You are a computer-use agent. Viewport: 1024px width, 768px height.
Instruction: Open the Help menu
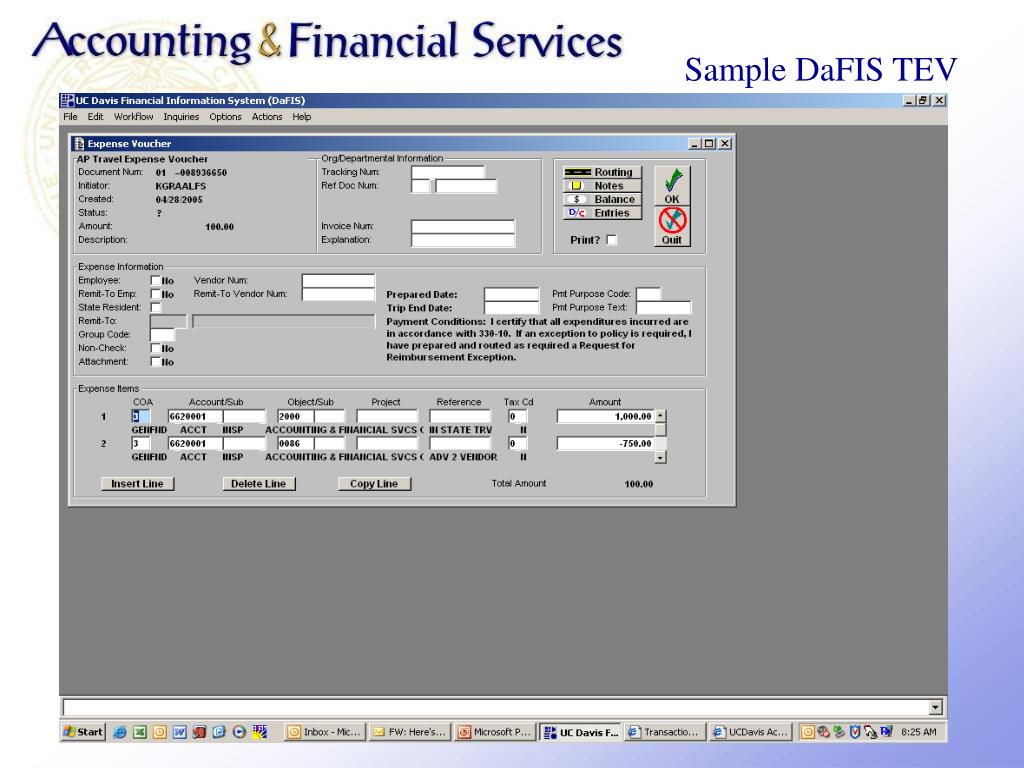[x=302, y=117]
